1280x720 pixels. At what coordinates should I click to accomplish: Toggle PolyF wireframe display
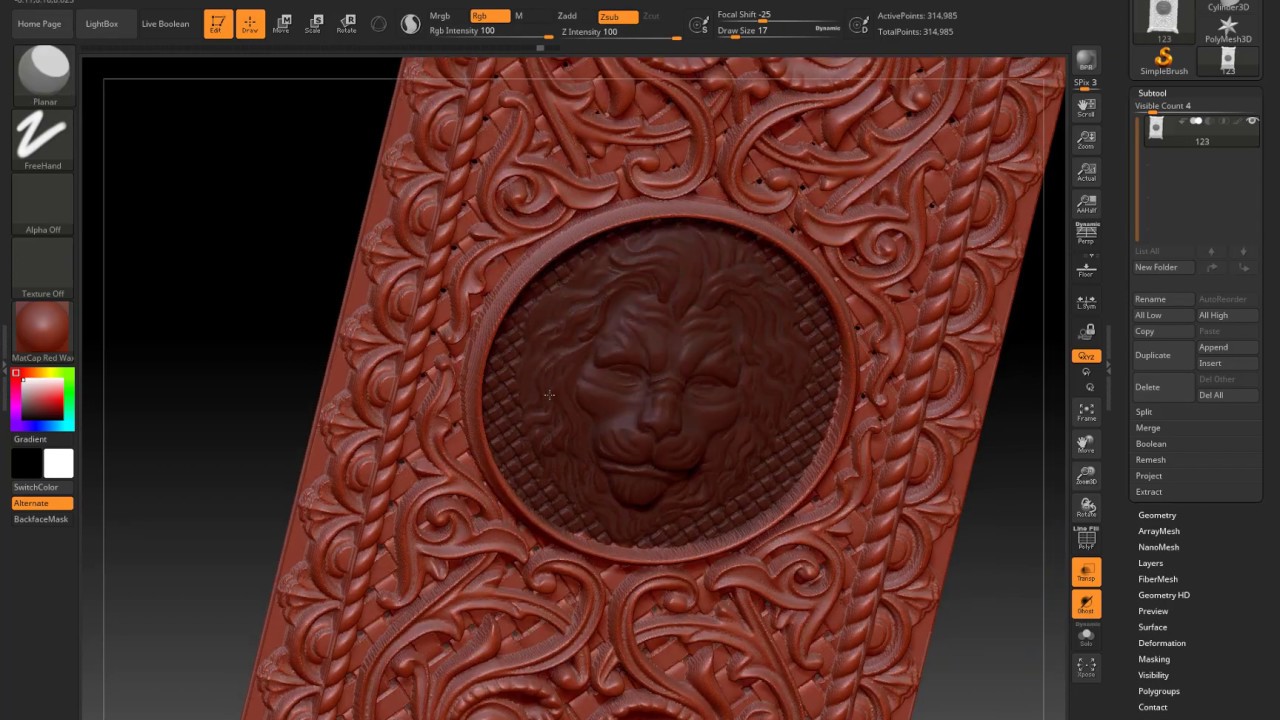coord(1086,539)
